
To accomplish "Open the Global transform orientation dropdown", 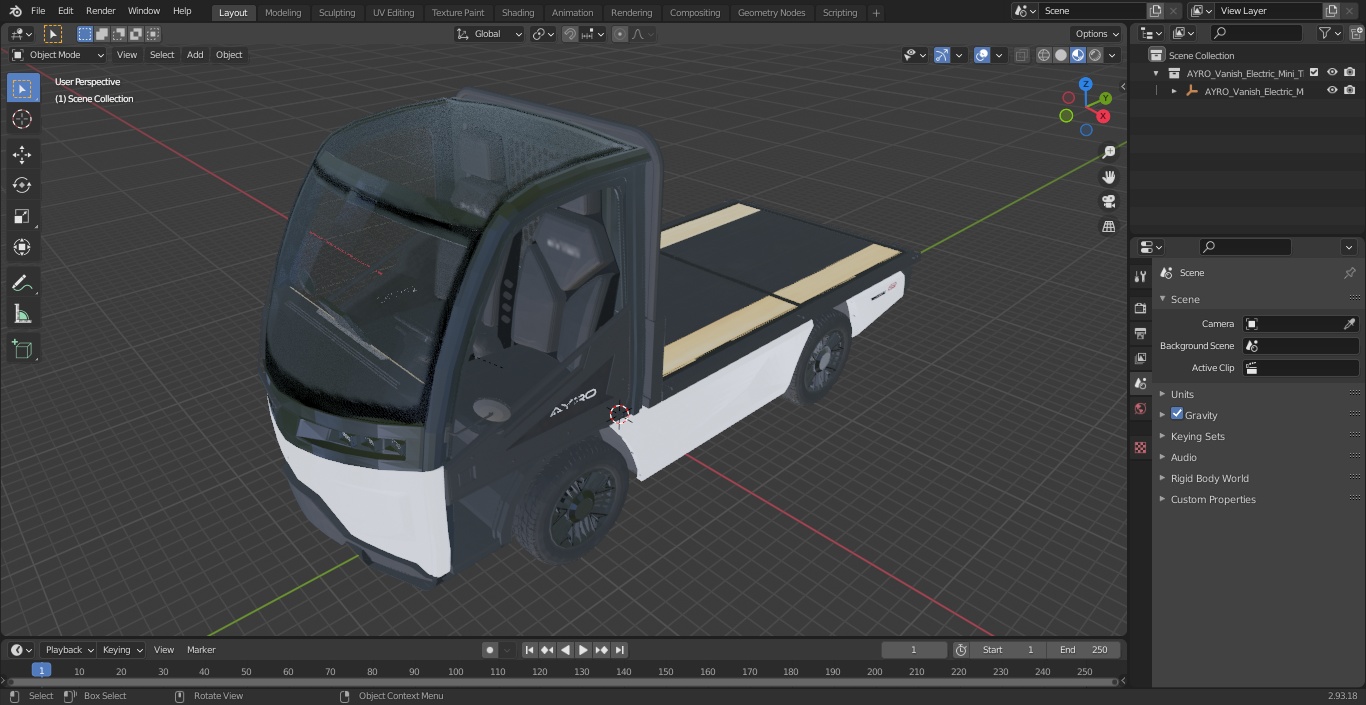I will pos(490,34).
